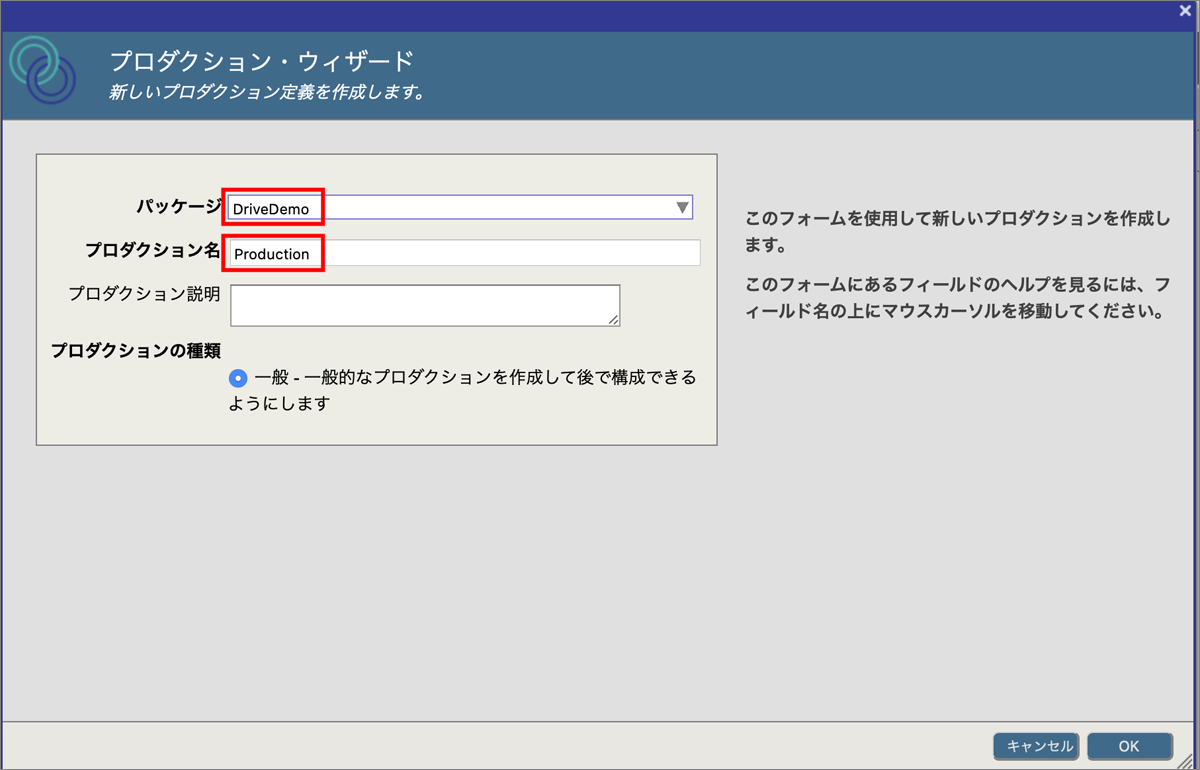
Task: Click the プロダクション名 field containing Production
Action: pos(465,253)
